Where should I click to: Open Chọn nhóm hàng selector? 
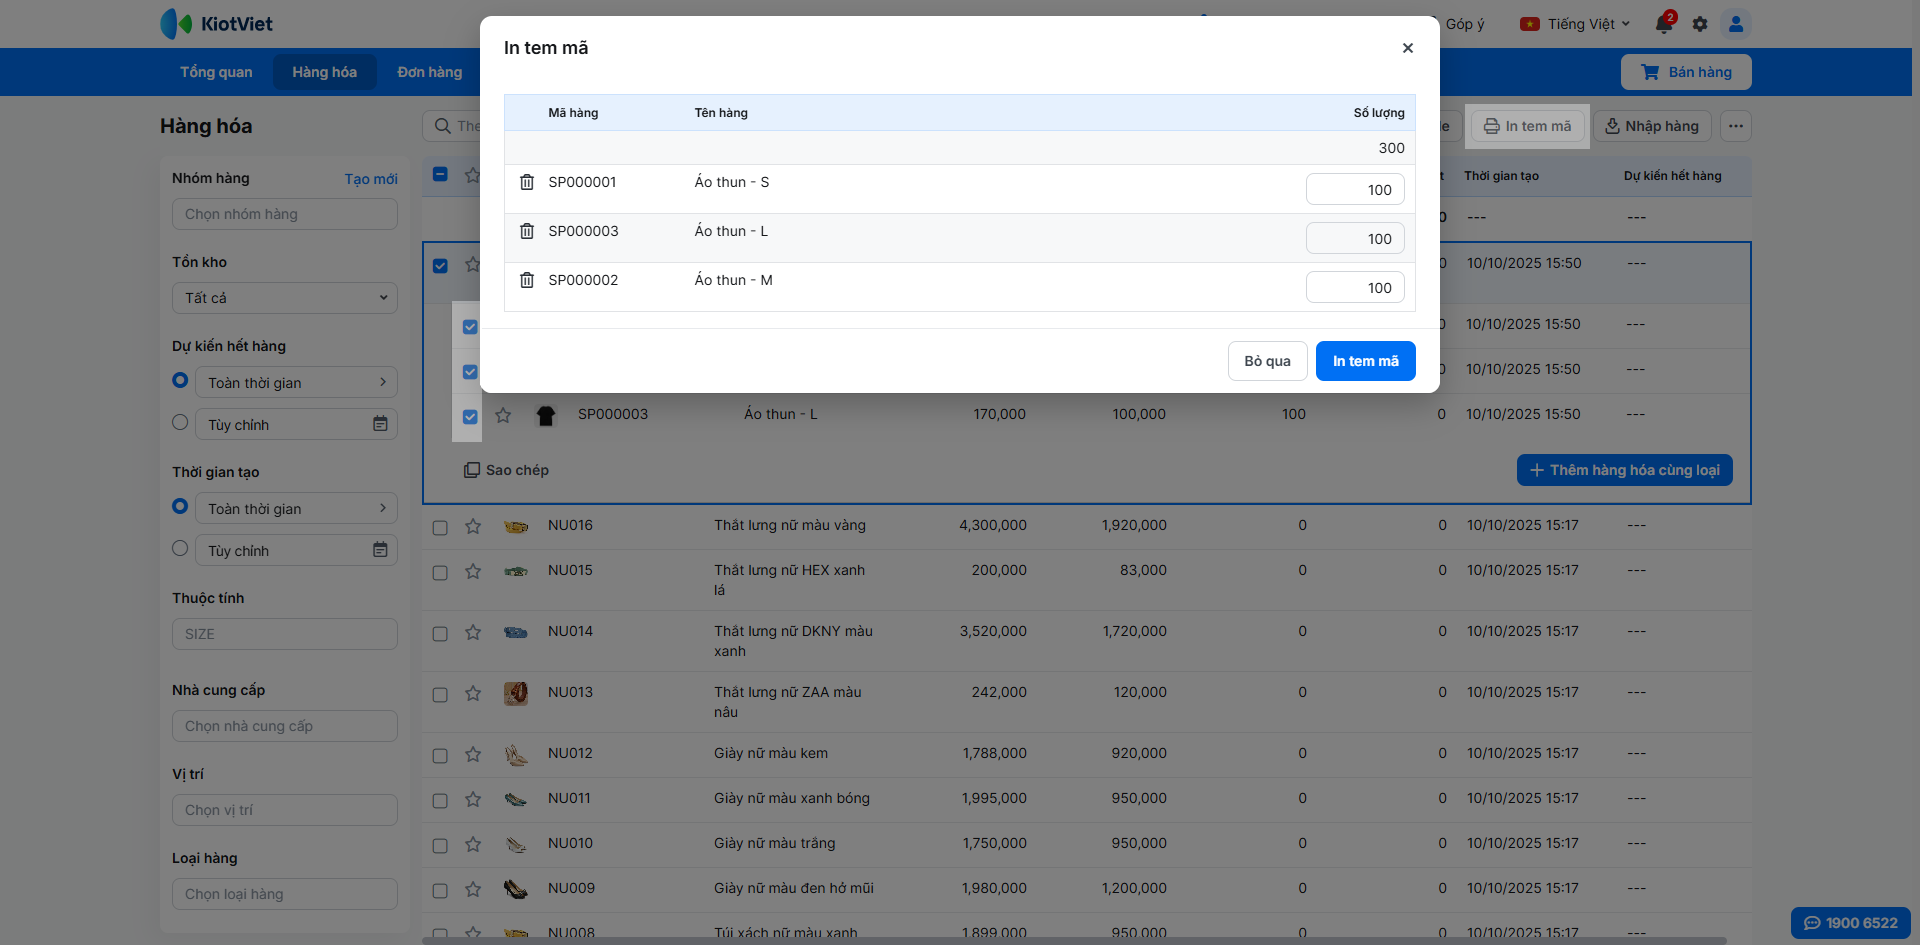click(x=285, y=214)
